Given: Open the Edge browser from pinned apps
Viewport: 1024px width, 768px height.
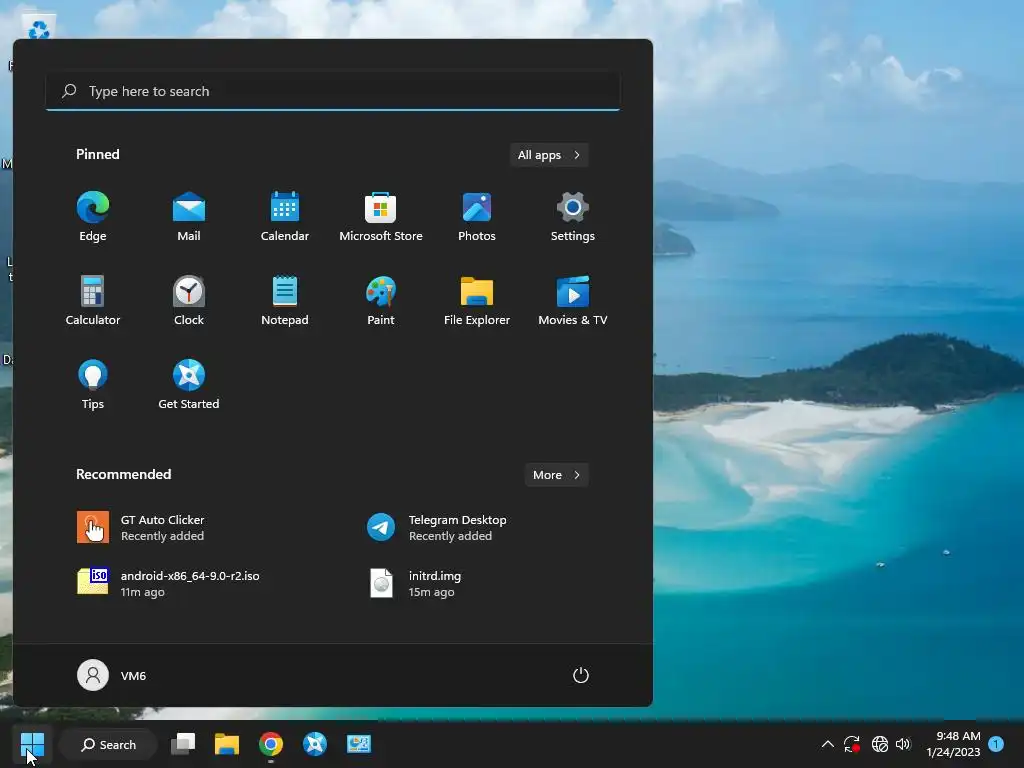Looking at the screenshot, I should pos(93,217).
